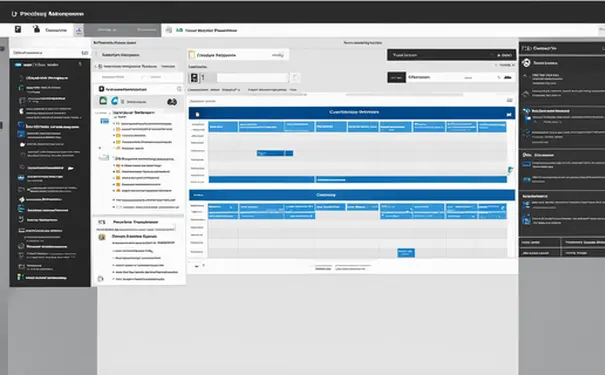Click the yellow note icon above the schedule

point(192,55)
